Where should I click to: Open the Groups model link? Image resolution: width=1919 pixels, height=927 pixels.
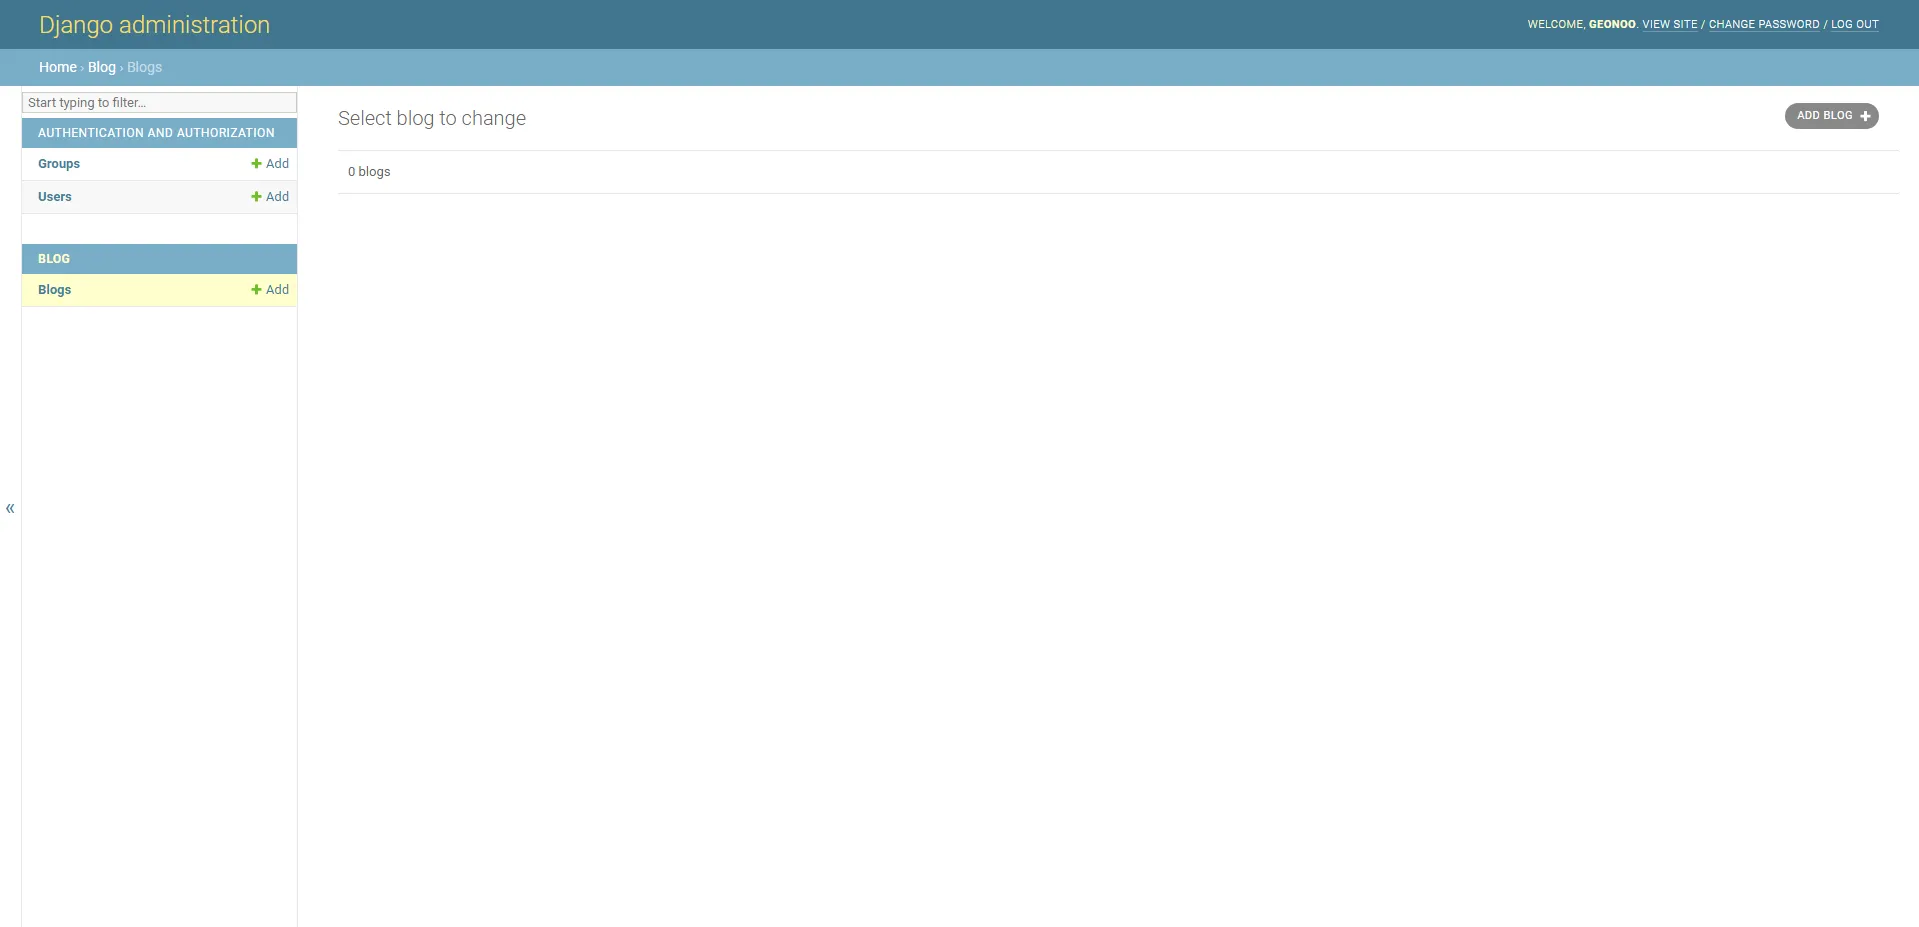(x=59, y=164)
